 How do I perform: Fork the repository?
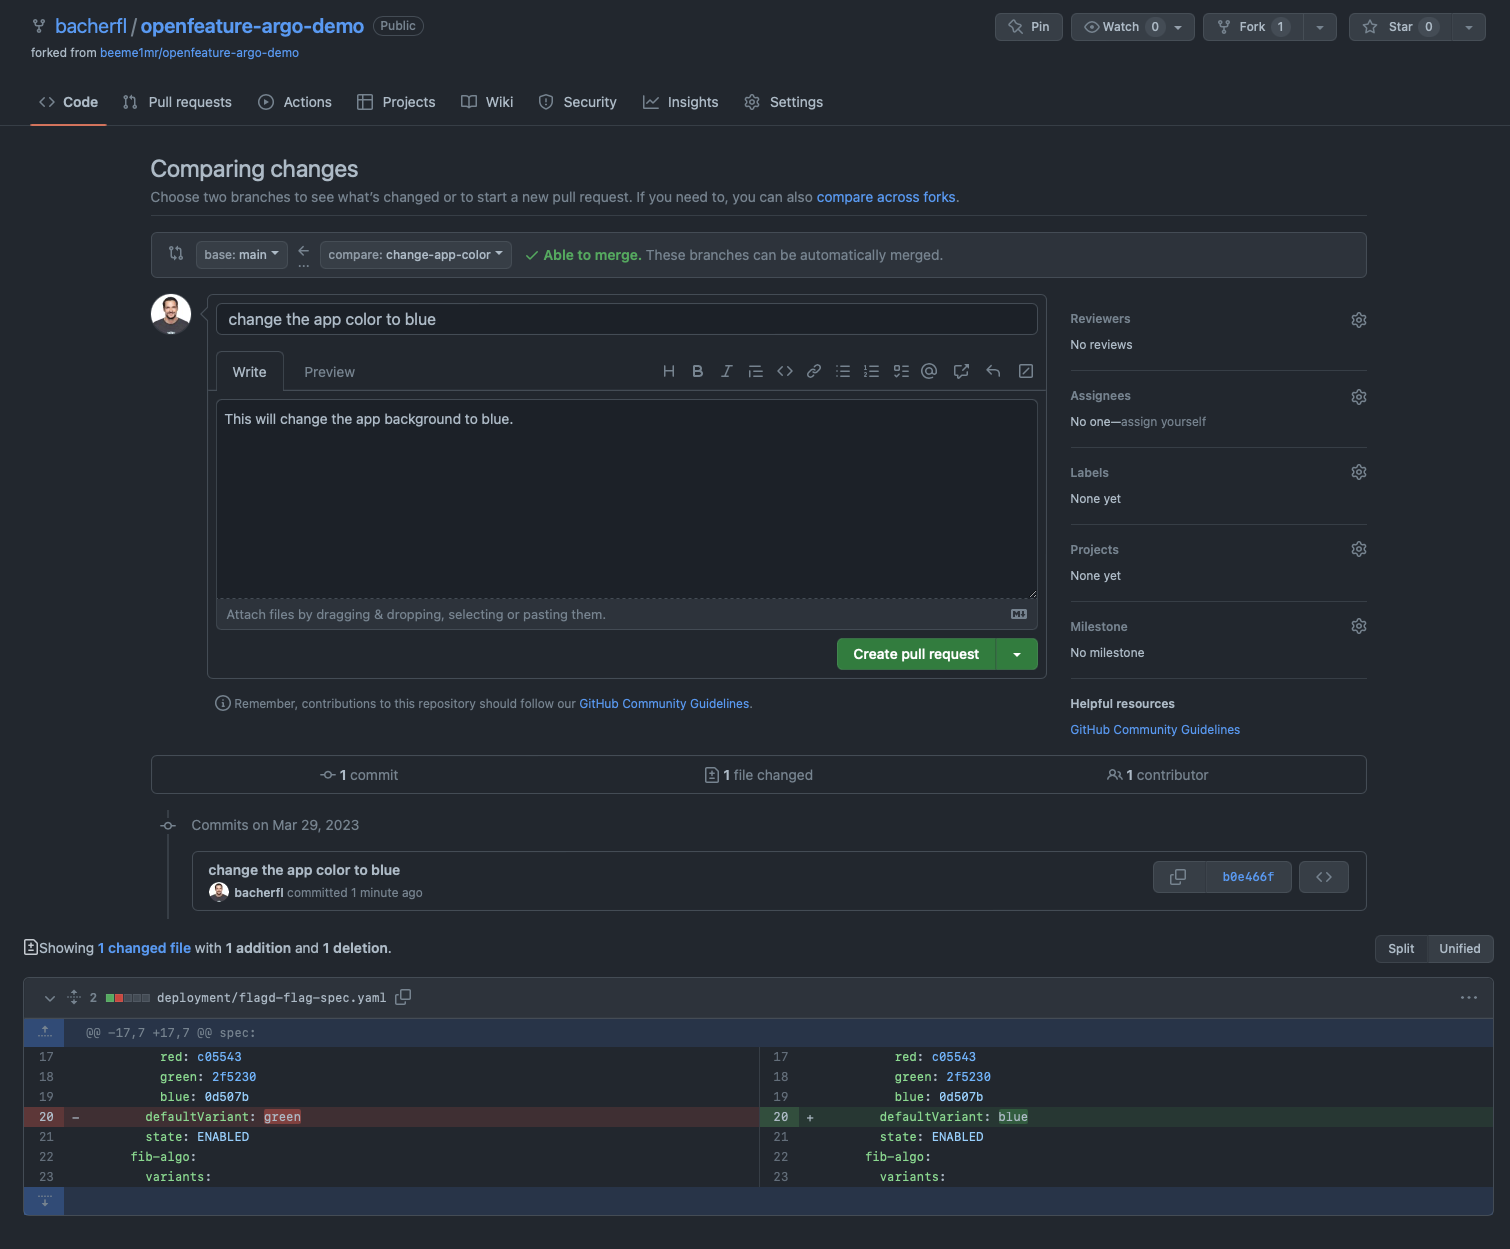tap(1253, 27)
